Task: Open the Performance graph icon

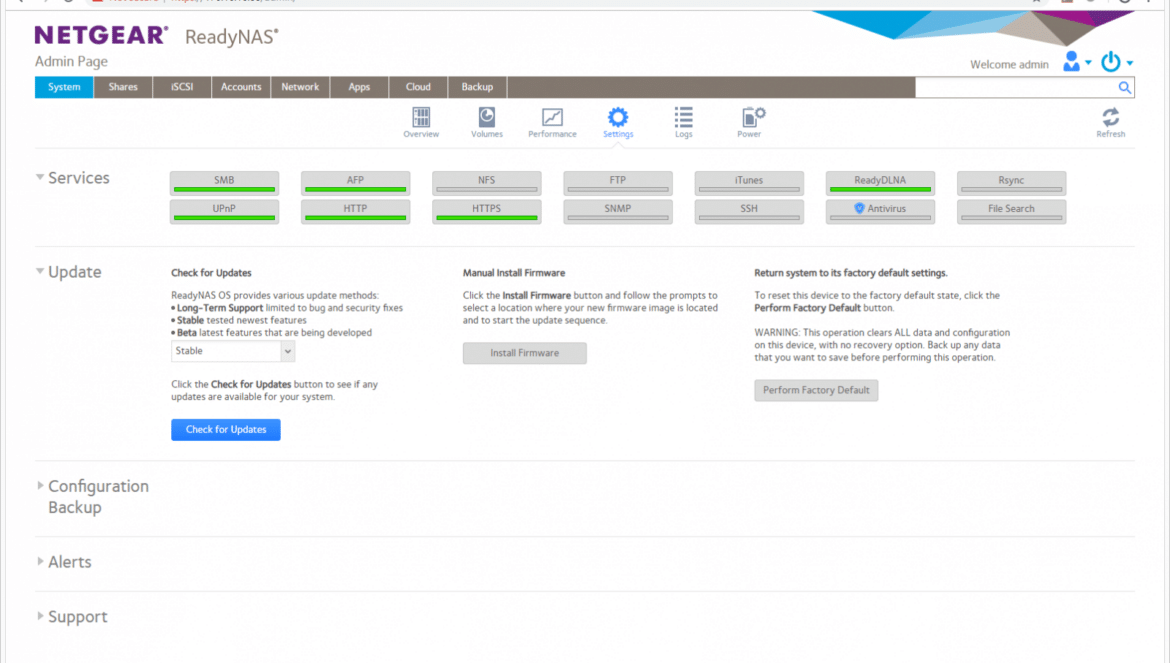Action: 552,122
